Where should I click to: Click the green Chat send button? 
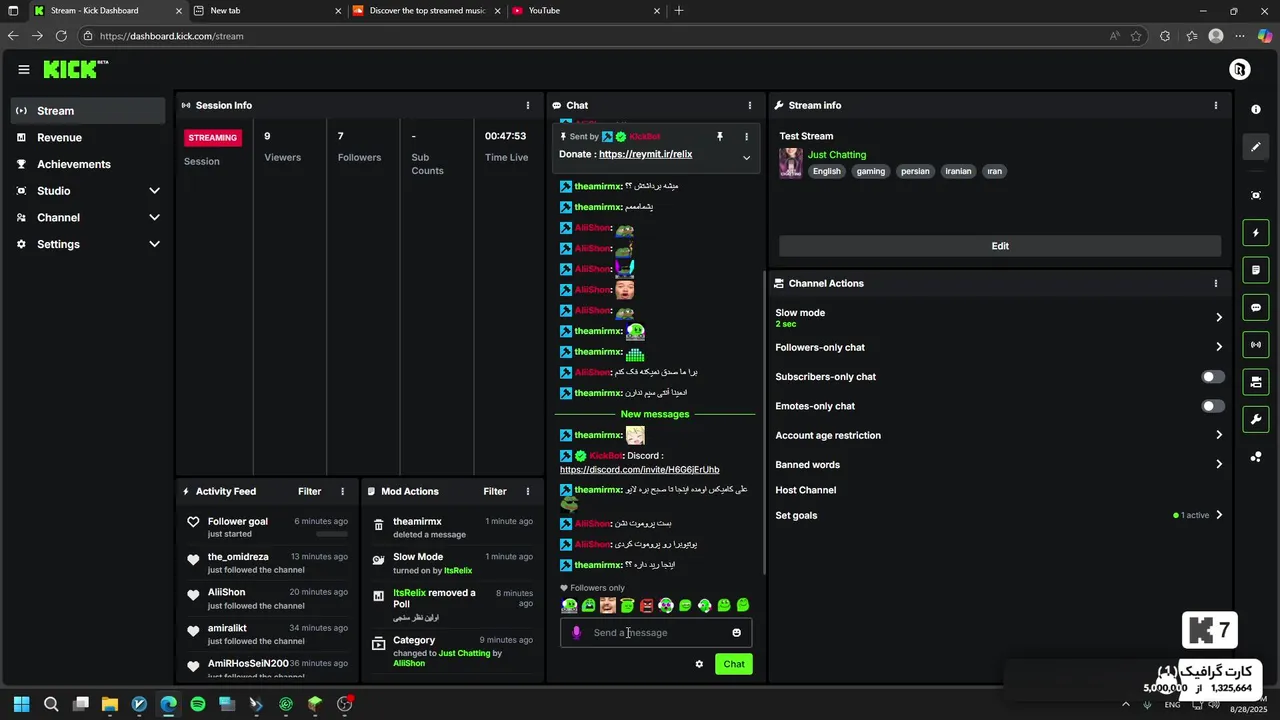734,664
